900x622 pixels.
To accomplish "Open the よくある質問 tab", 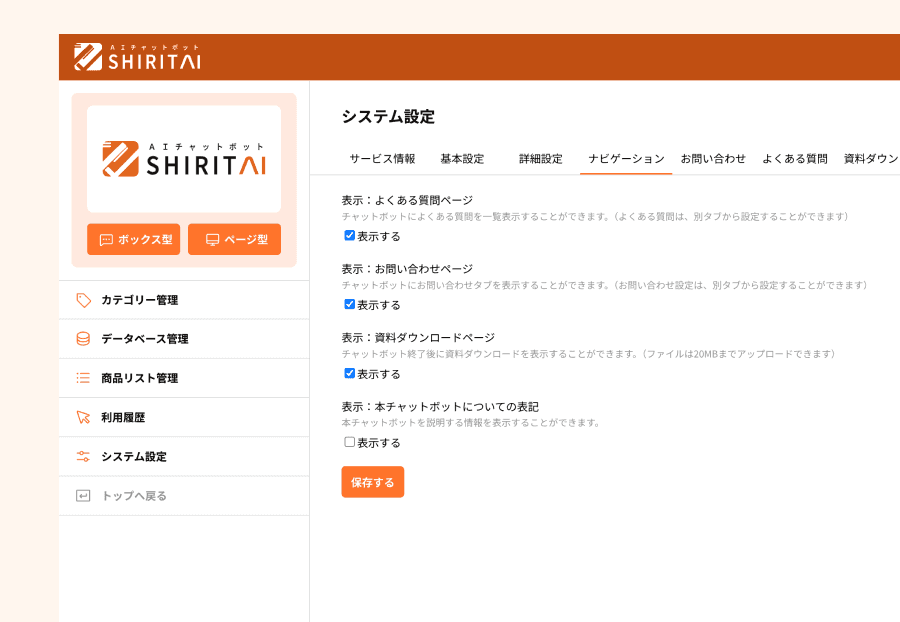I will 795,159.
